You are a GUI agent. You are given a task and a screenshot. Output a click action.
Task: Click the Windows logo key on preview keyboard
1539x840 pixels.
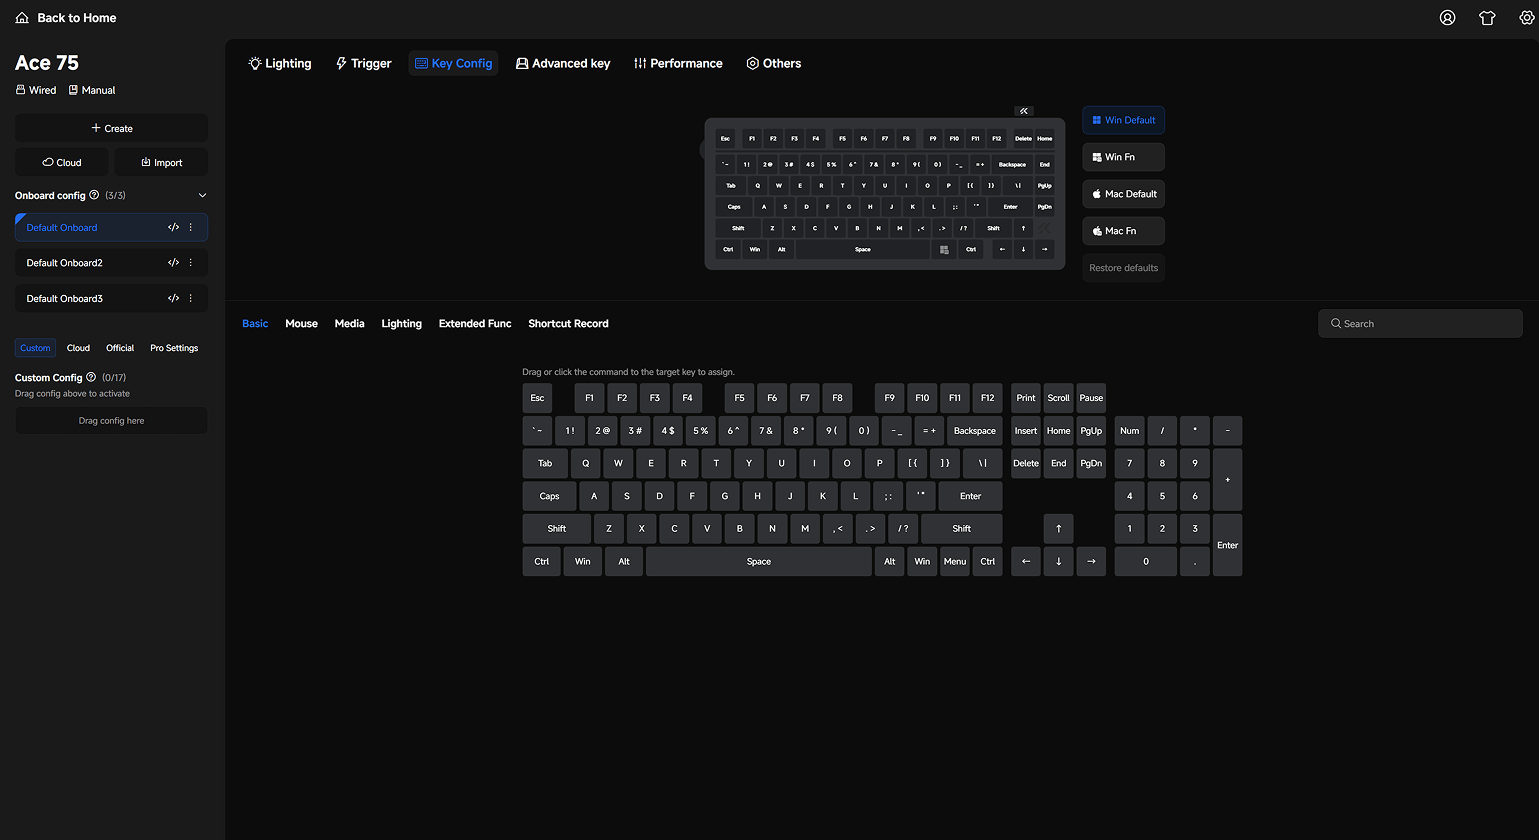coord(943,250)
